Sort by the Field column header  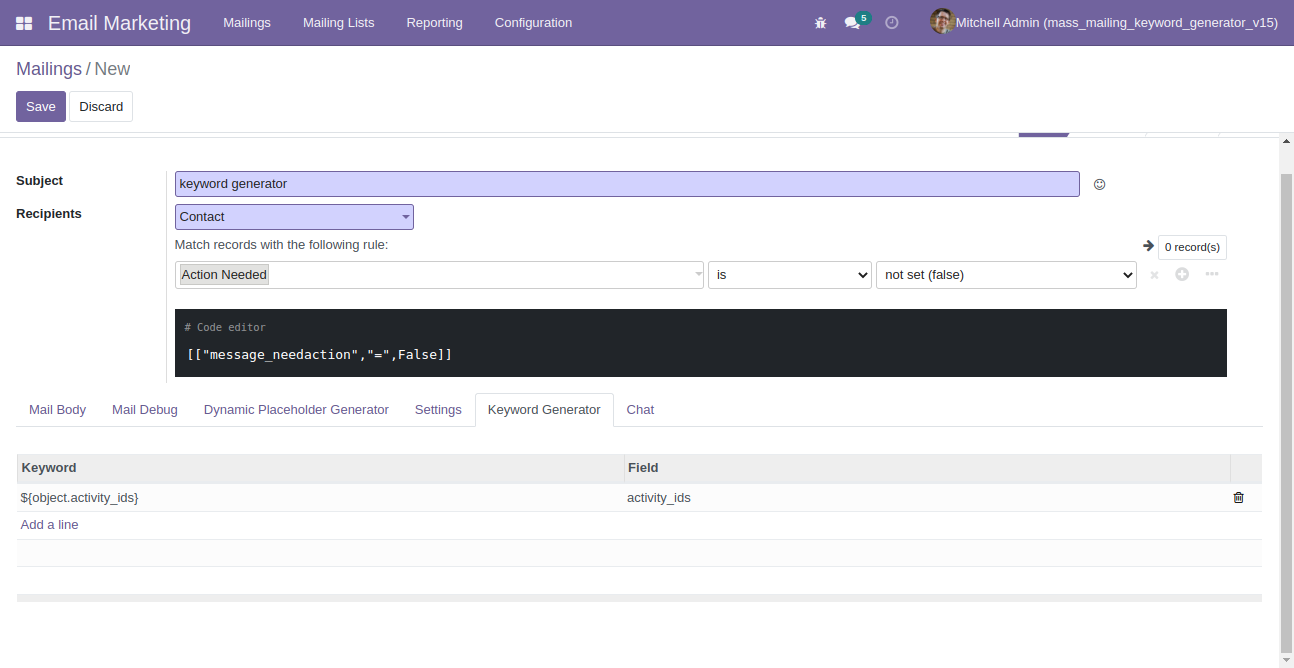927,468
